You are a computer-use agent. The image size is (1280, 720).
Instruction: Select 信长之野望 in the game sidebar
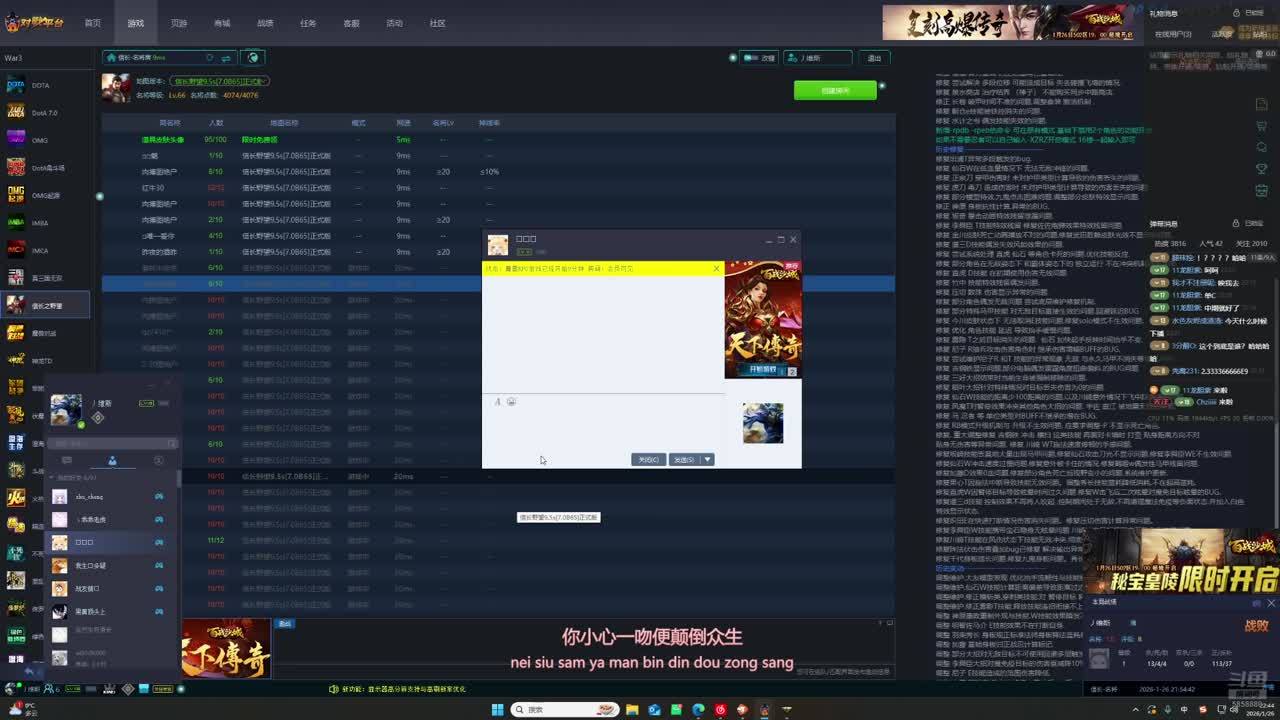(45, 305)
